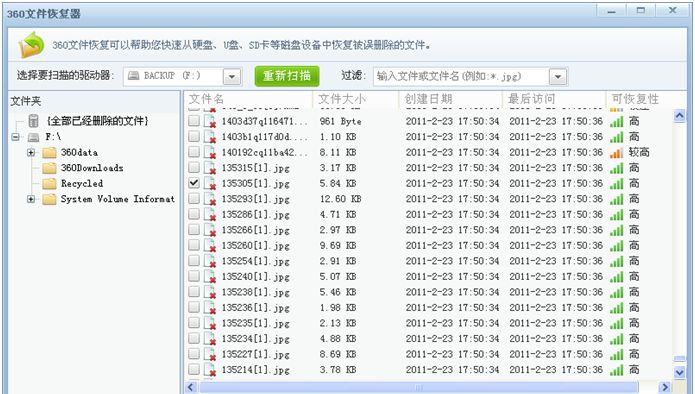Click the horizontal scrollbar left arrow
695x394 pixels.
pyautogui.click(x=191, y=387)
